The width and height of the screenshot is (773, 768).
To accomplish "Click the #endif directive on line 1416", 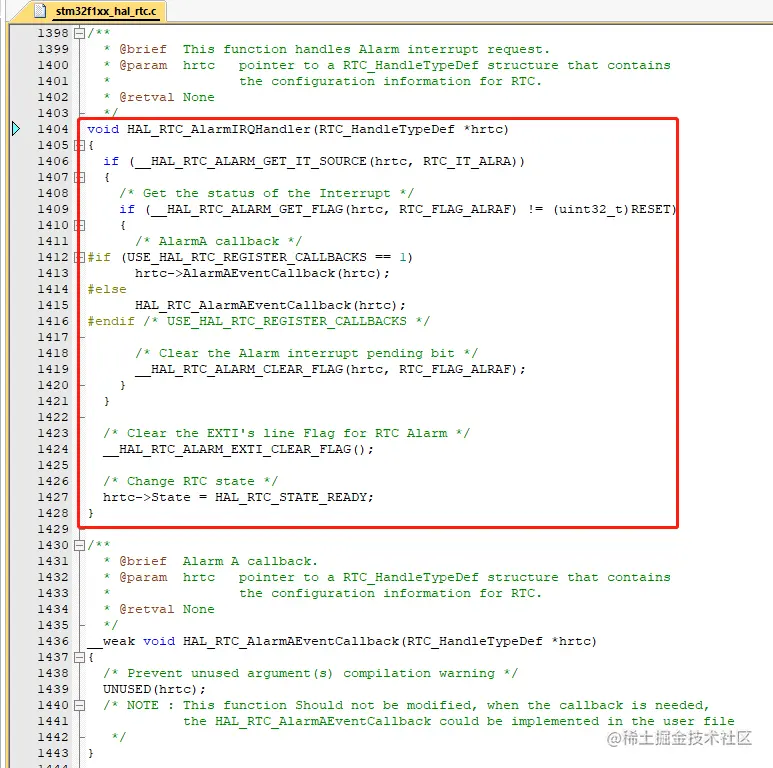I will click(111, 321).
